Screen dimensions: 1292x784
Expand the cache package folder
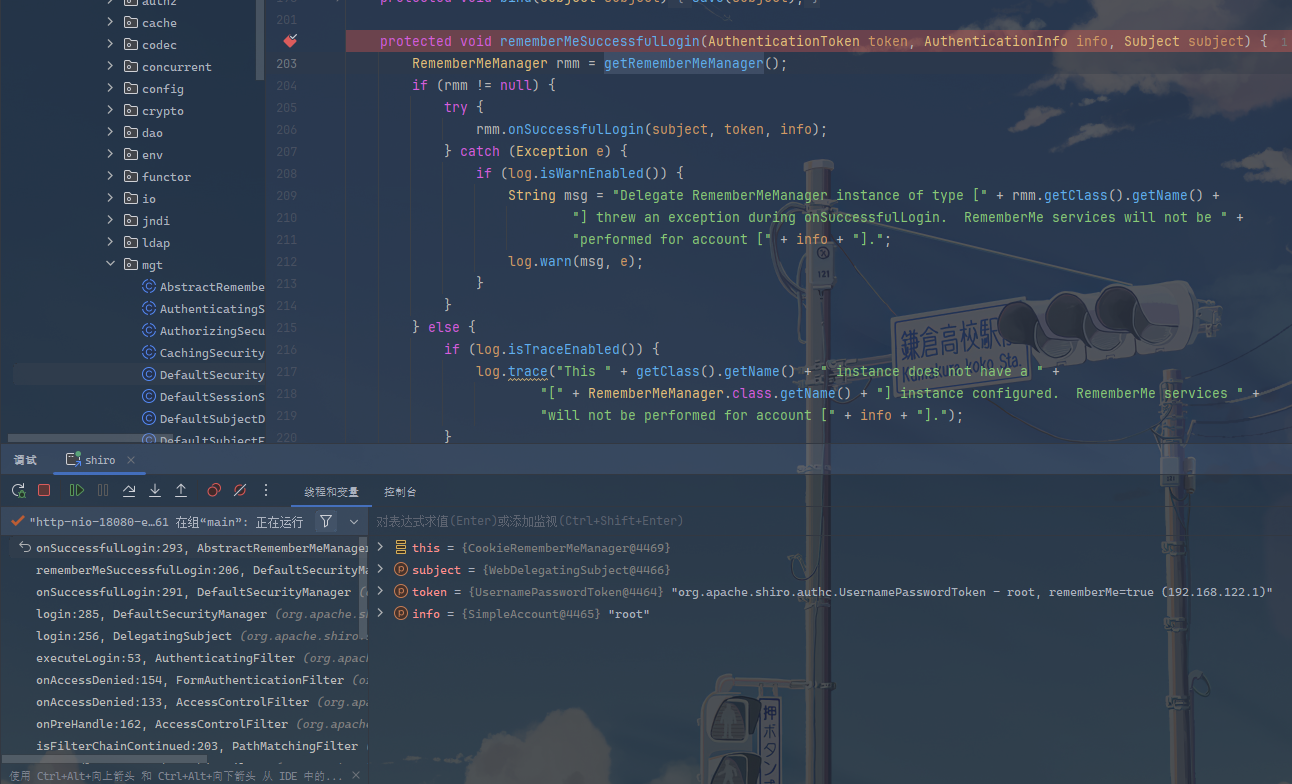[x=110, y=22]
